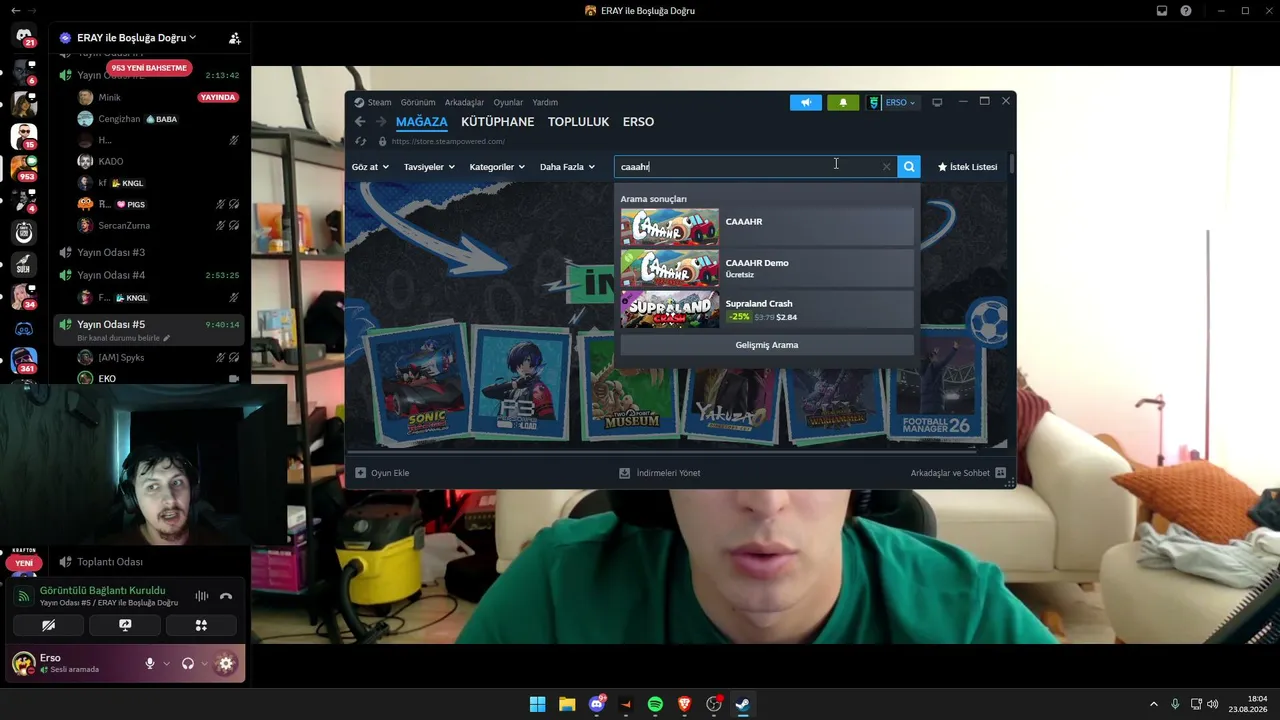
Task: Open Spotify from the taskbar
Action: [655, 704]
